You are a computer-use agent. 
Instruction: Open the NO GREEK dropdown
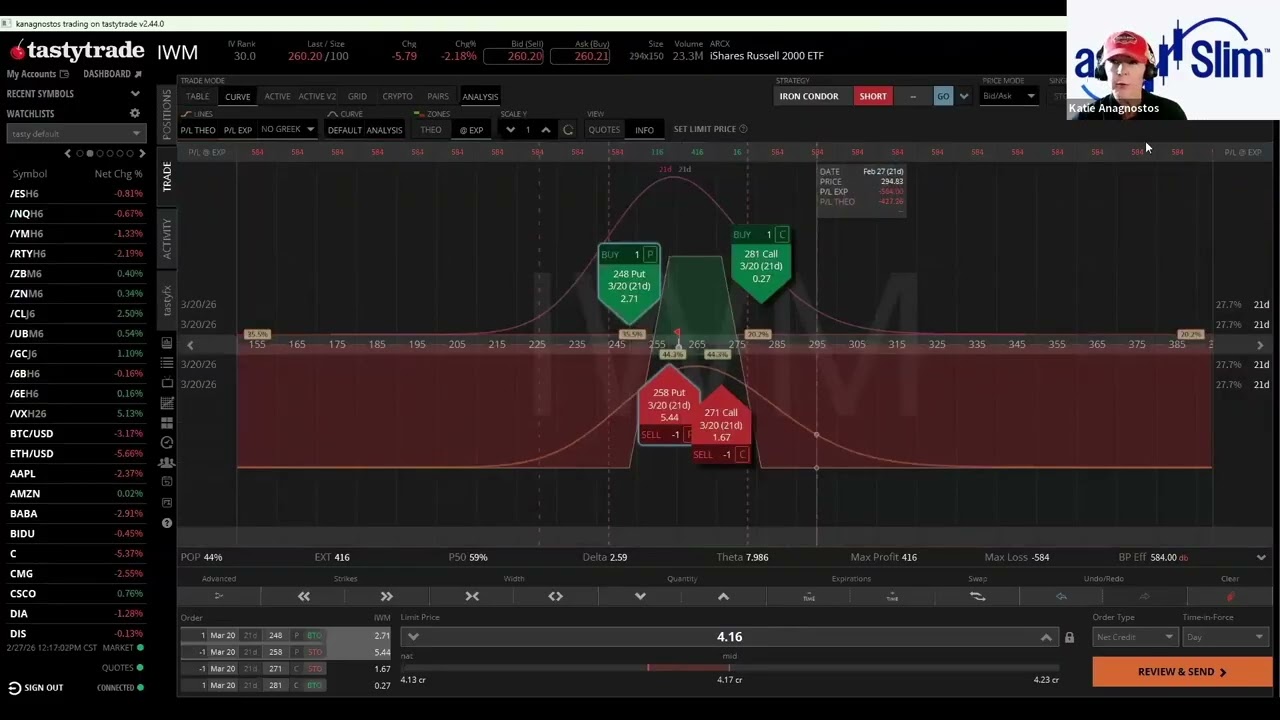coord(287,129)
